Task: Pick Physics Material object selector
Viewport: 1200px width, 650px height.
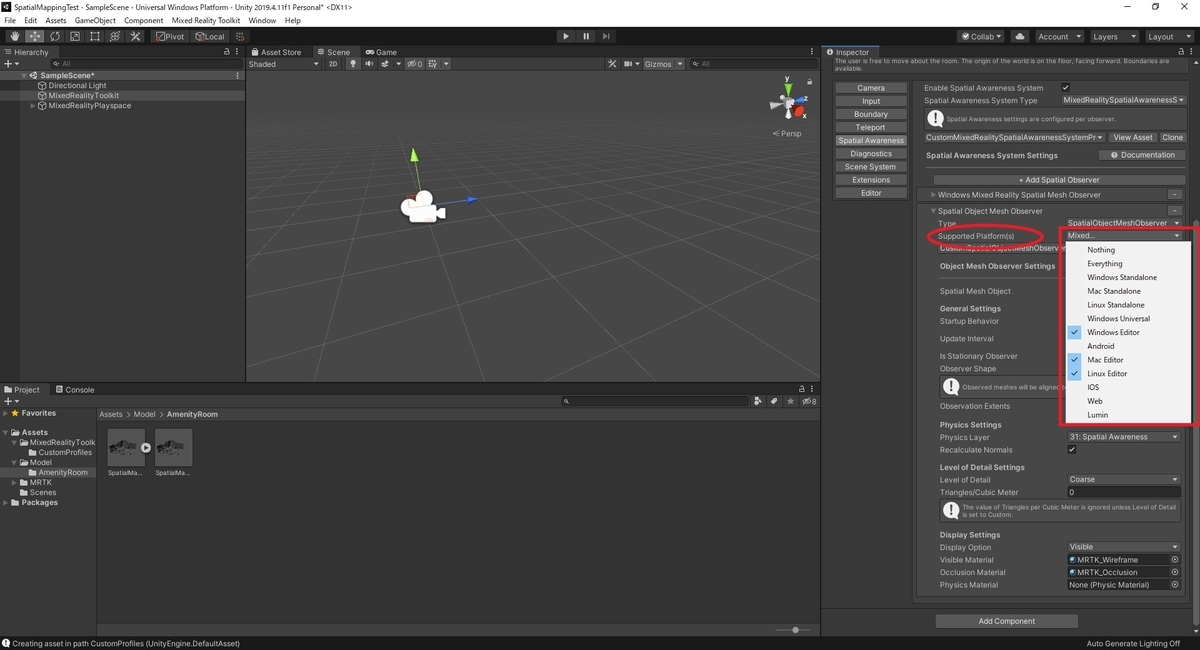Action: tap(1175, 585)
